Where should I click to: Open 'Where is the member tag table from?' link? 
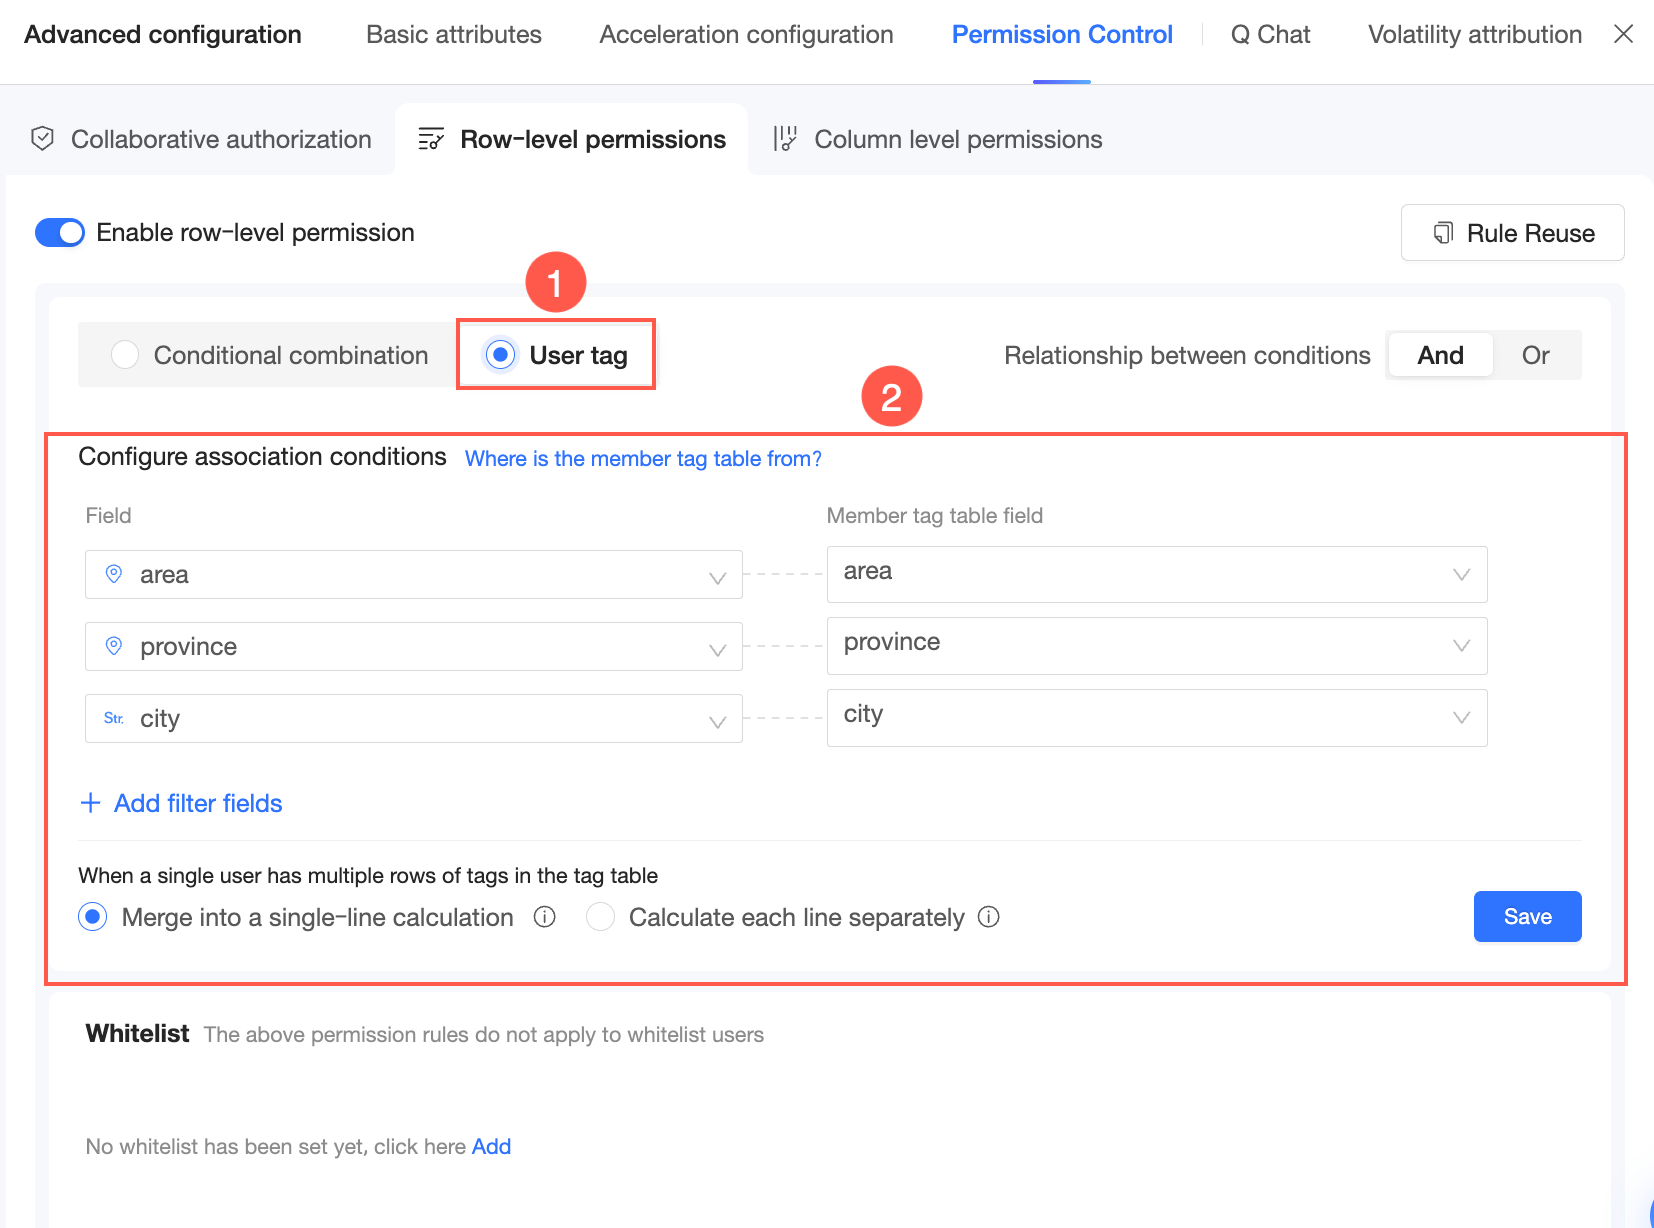click(643, 459)
